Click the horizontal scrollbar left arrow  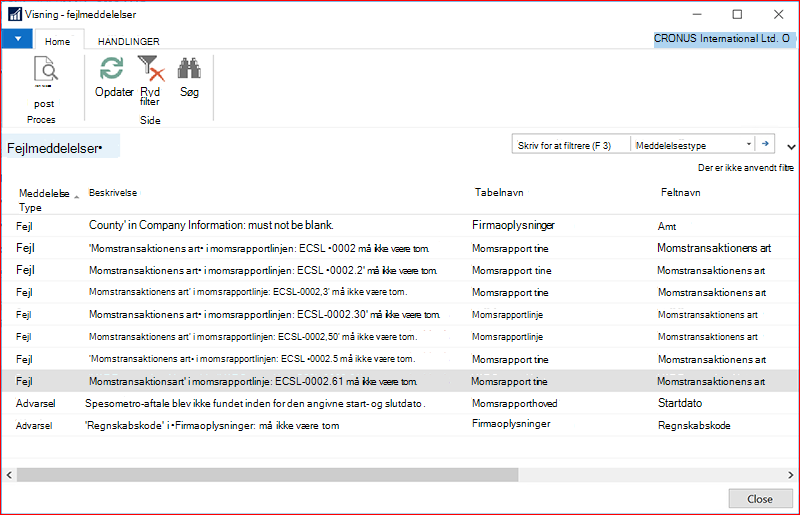9,475
